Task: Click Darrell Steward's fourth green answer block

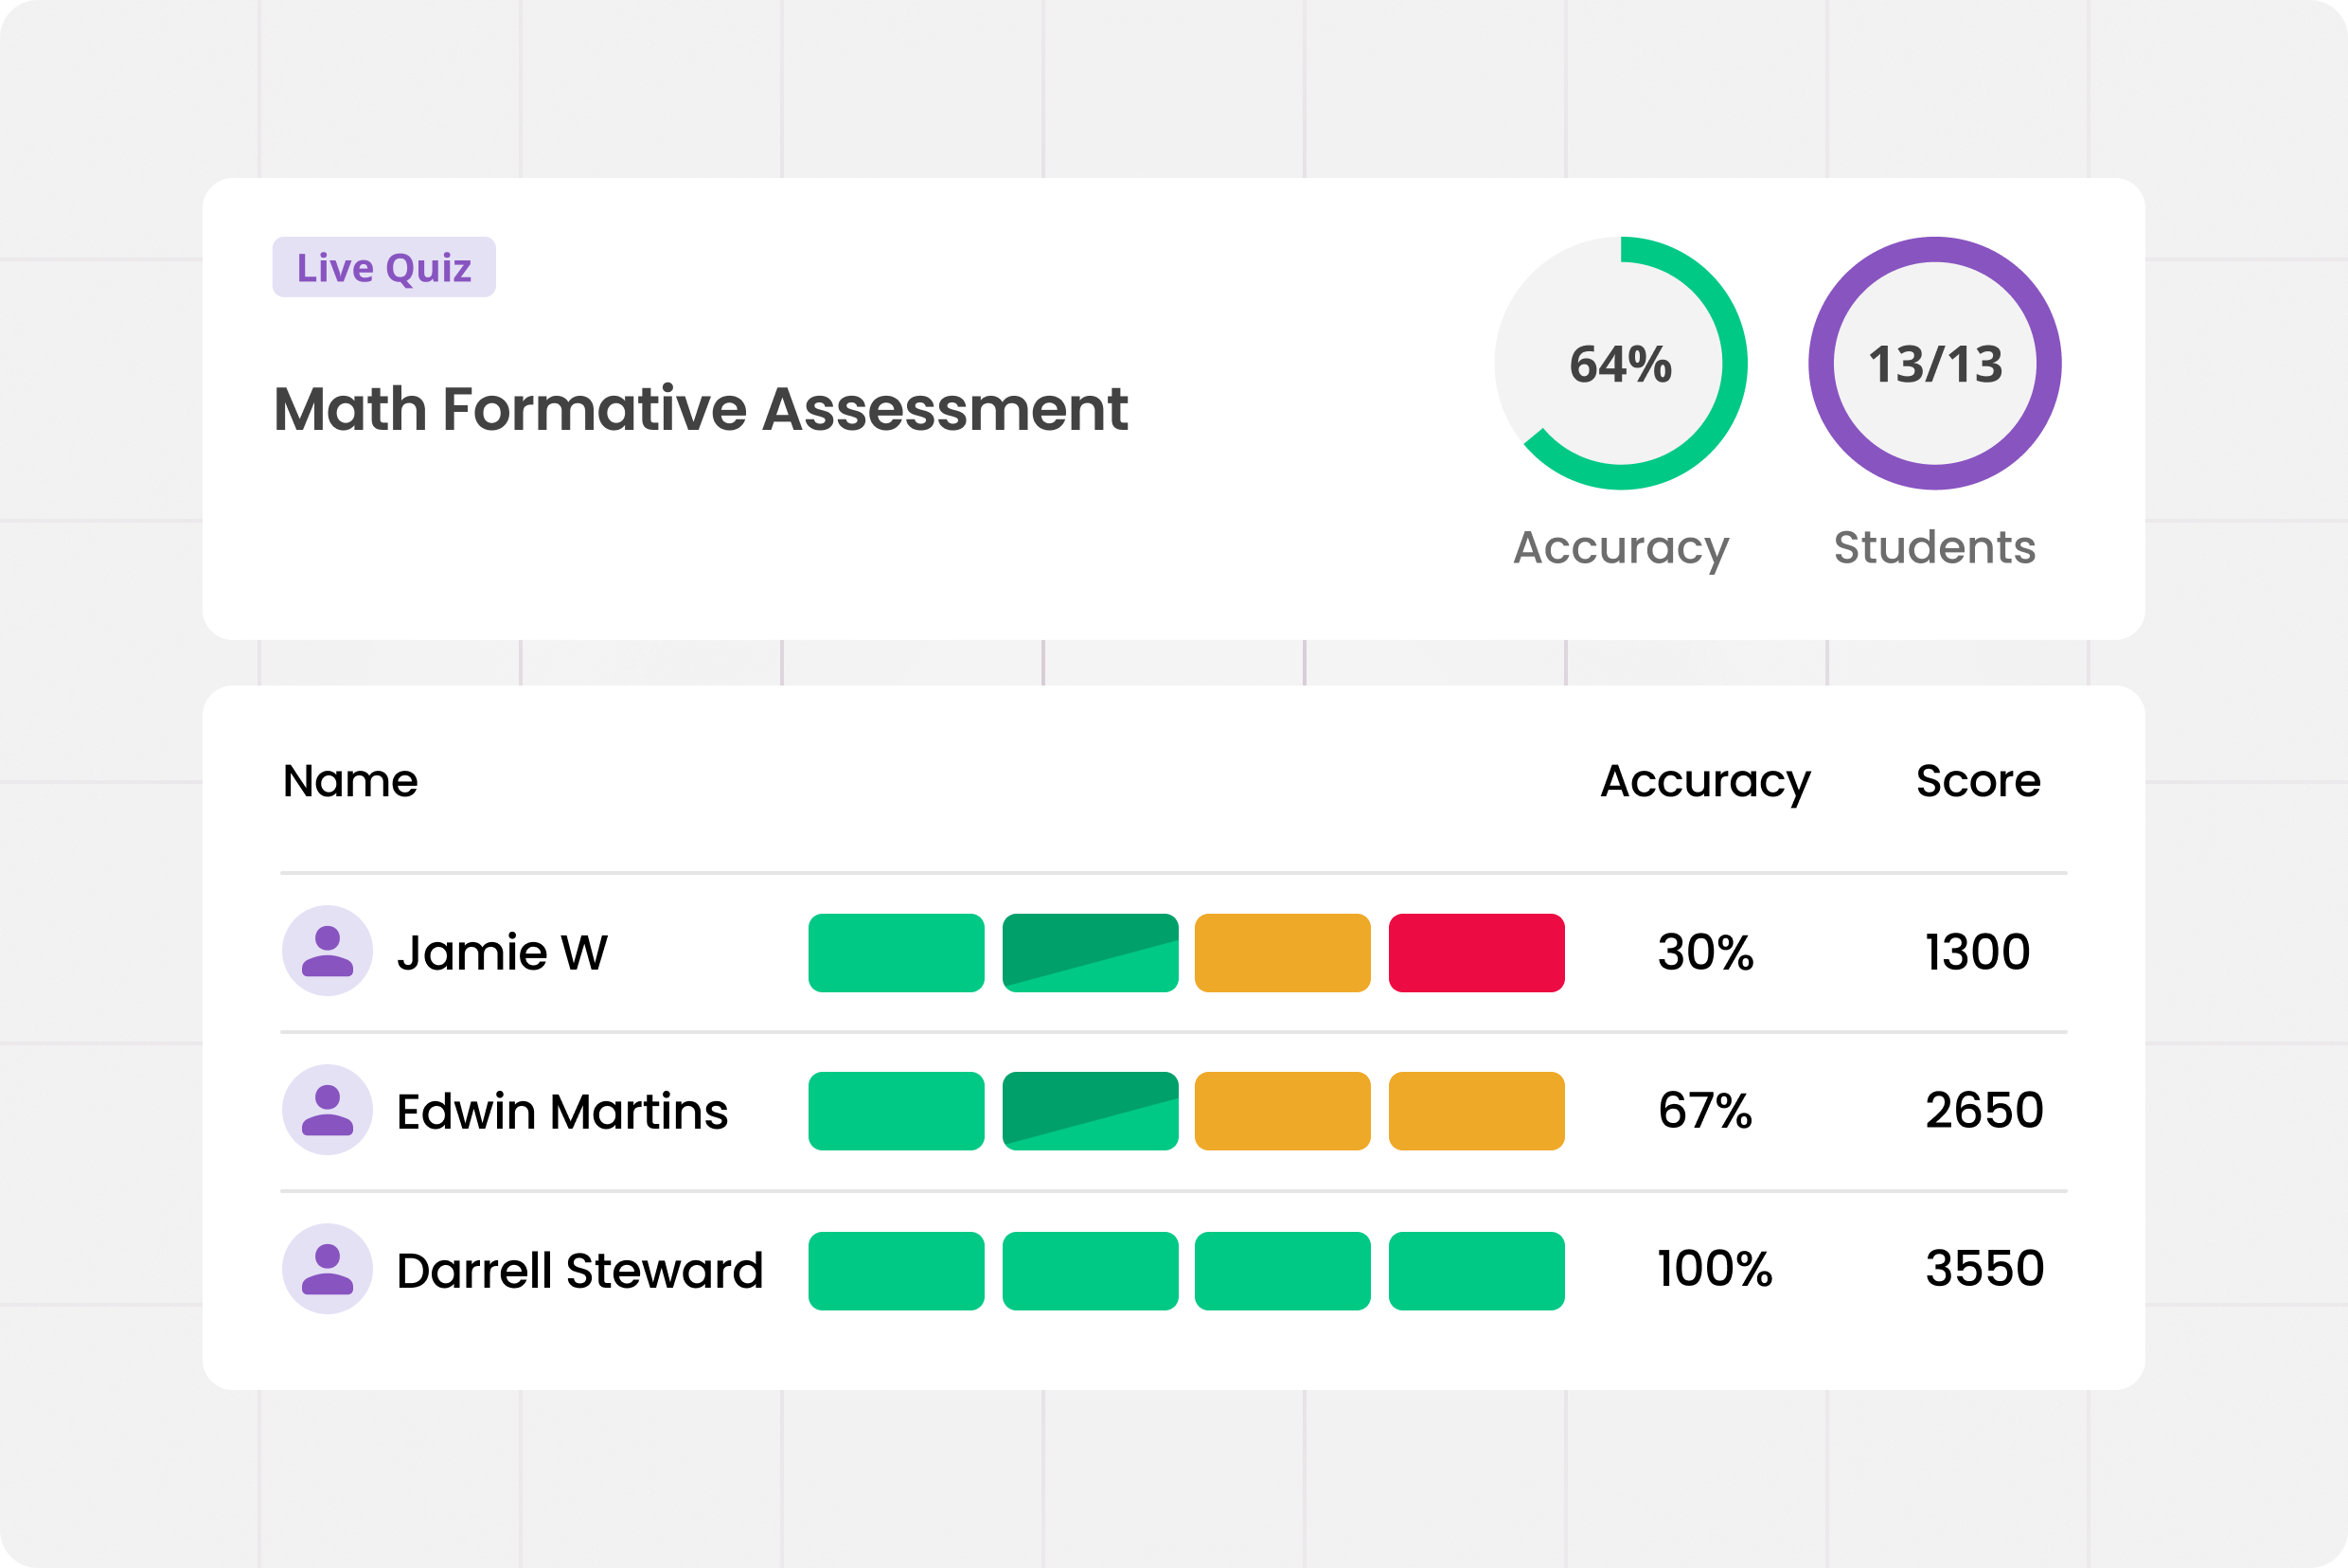Action: click(1476, 1270)
